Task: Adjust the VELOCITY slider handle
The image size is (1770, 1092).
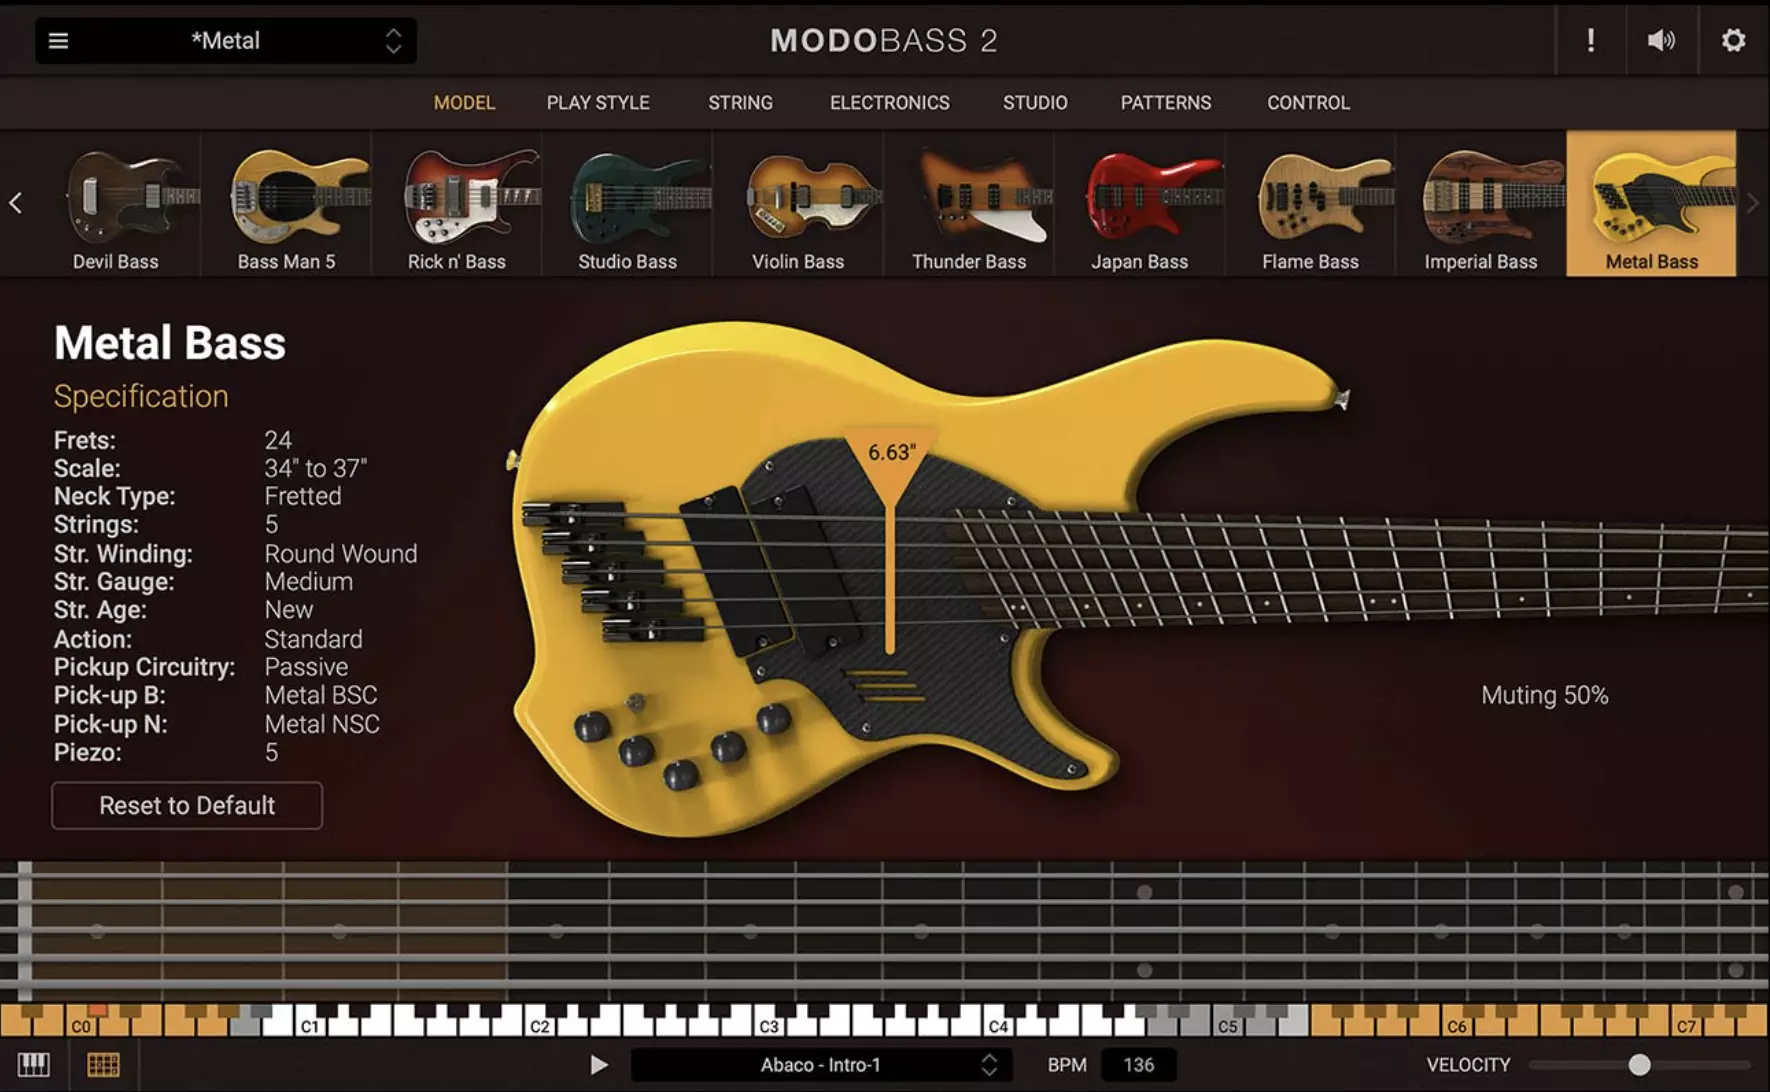Action: click(x=1639, y=1065)
